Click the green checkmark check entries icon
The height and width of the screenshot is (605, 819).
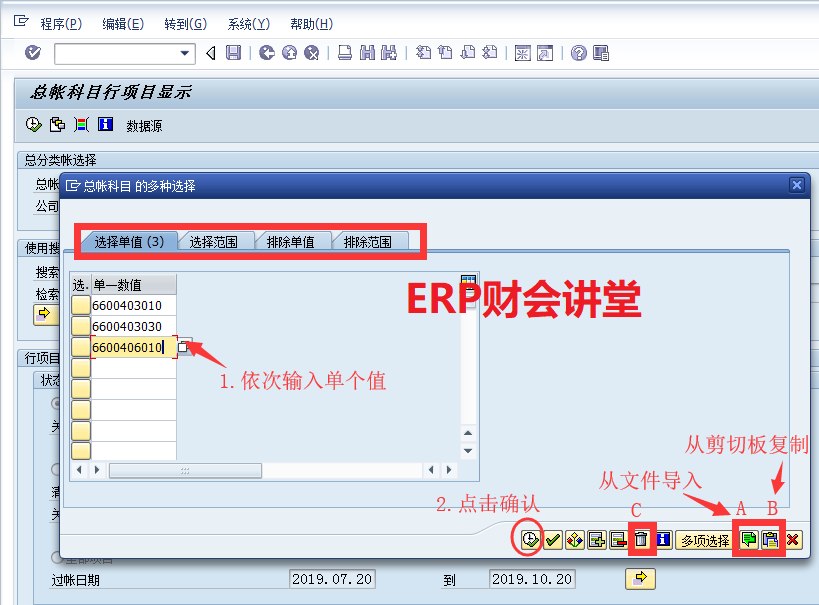click(553, 539)
